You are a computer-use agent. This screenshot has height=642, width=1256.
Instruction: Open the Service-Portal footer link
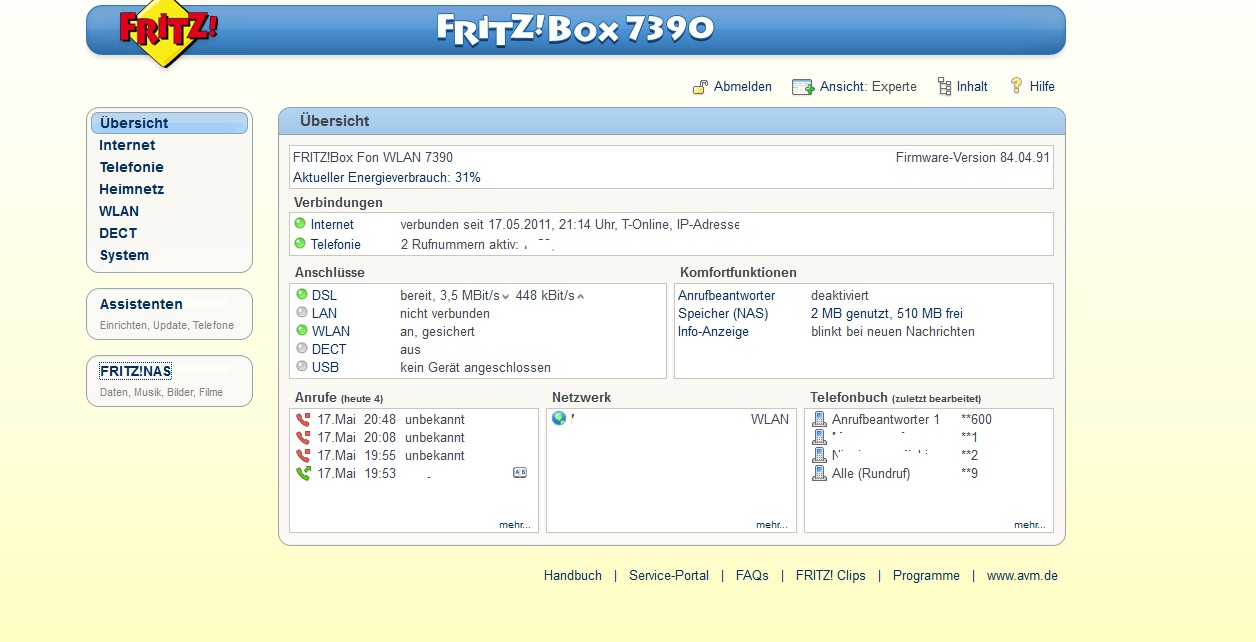click(669, 575)
